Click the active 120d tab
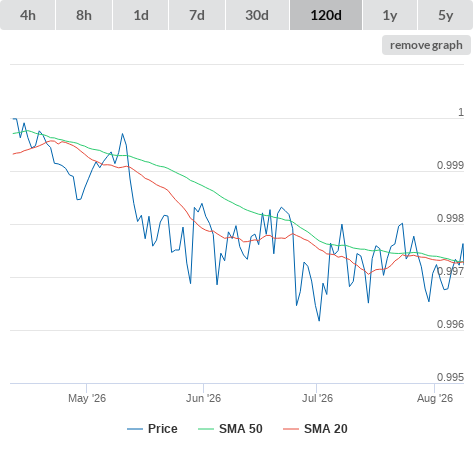 point(326,15)
